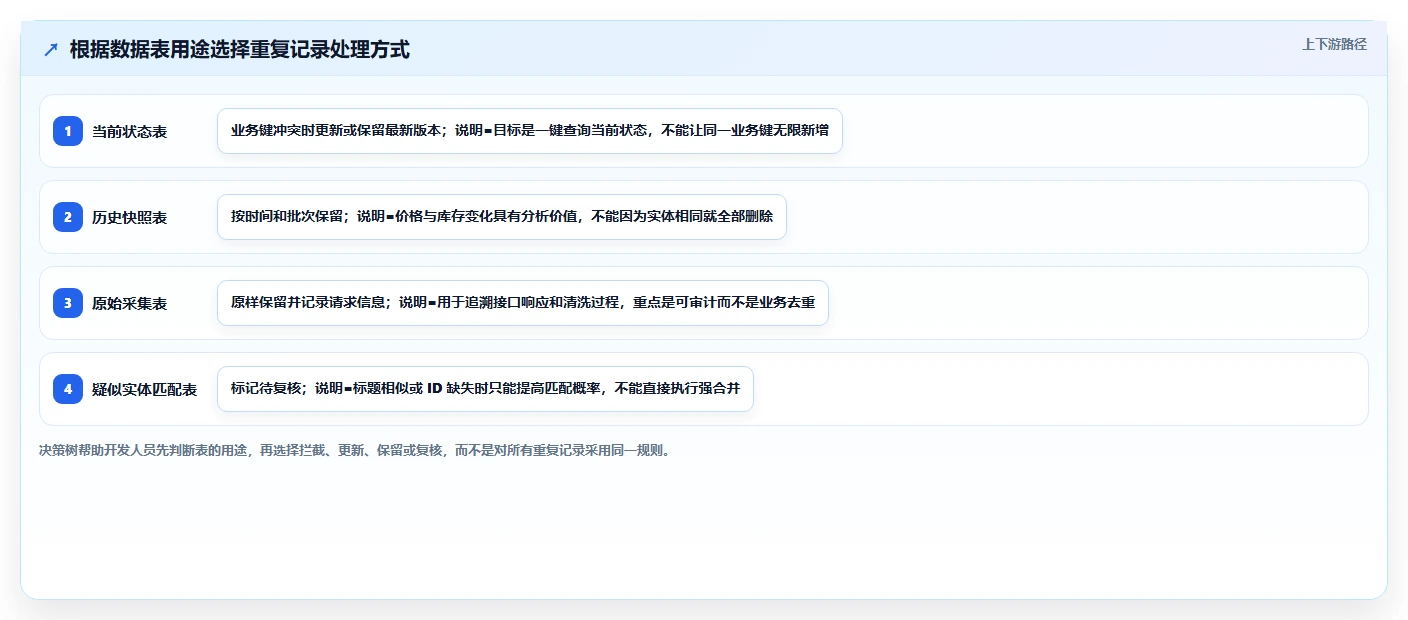Select the 当前状态表 label
This screenshot has height=620, width=1408.
129,131
